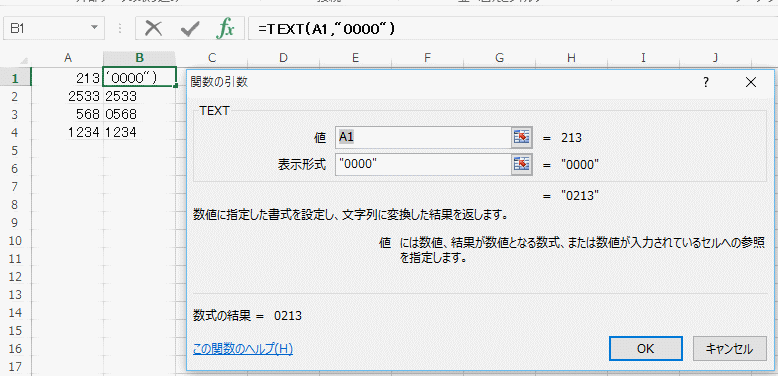
Task: Select row 2 header
Action: [x=15, y=96]
